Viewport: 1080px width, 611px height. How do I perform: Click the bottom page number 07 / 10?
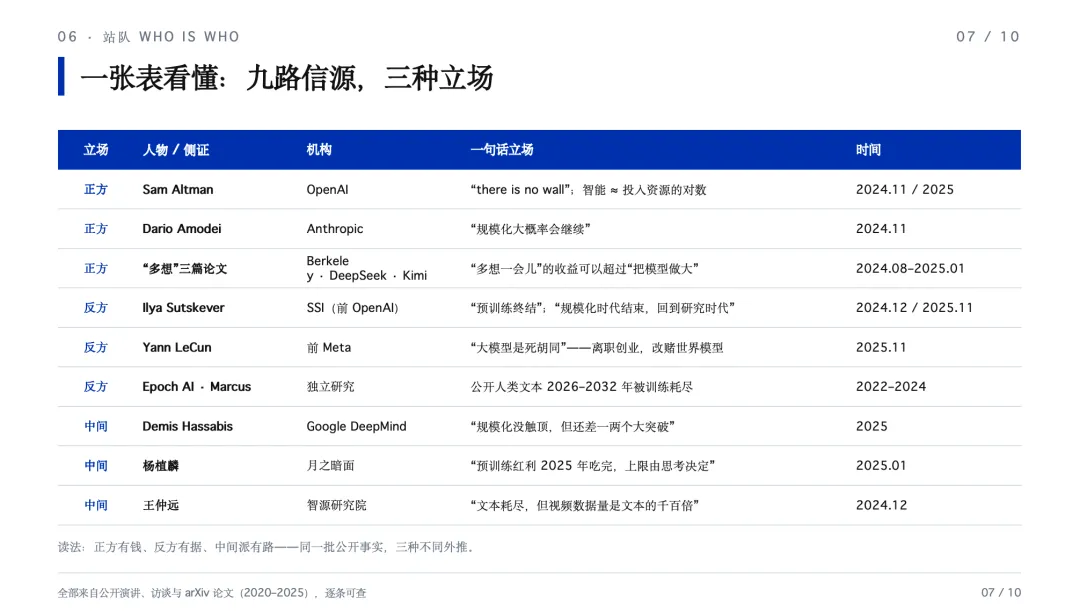click(1001, 592)
